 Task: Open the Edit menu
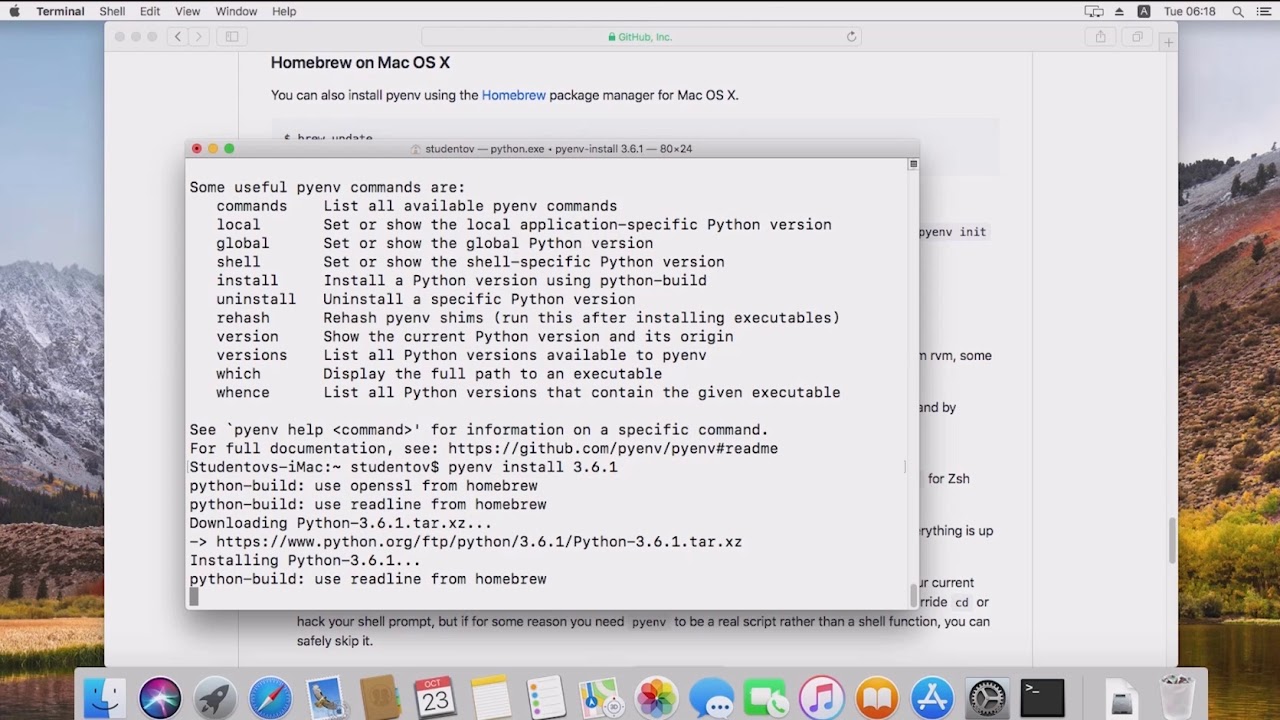tap(150, 11)
